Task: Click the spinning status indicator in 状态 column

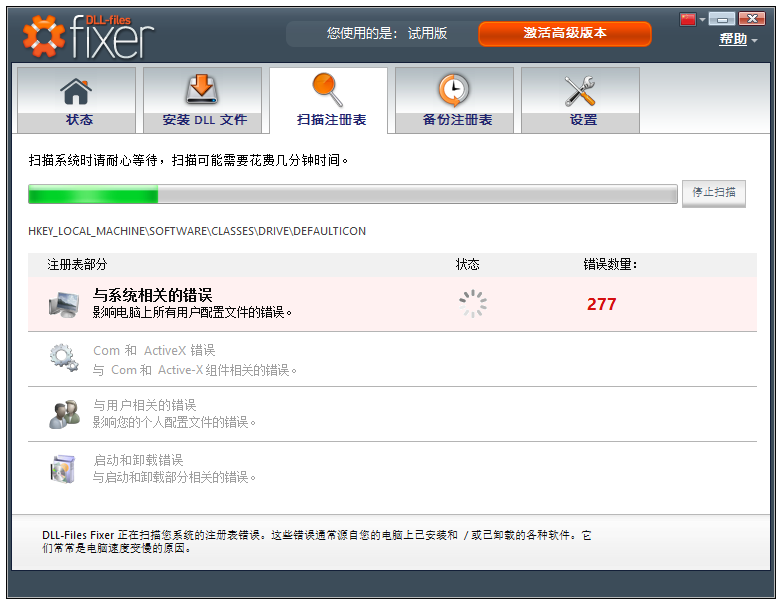Action: coord(473,304)
